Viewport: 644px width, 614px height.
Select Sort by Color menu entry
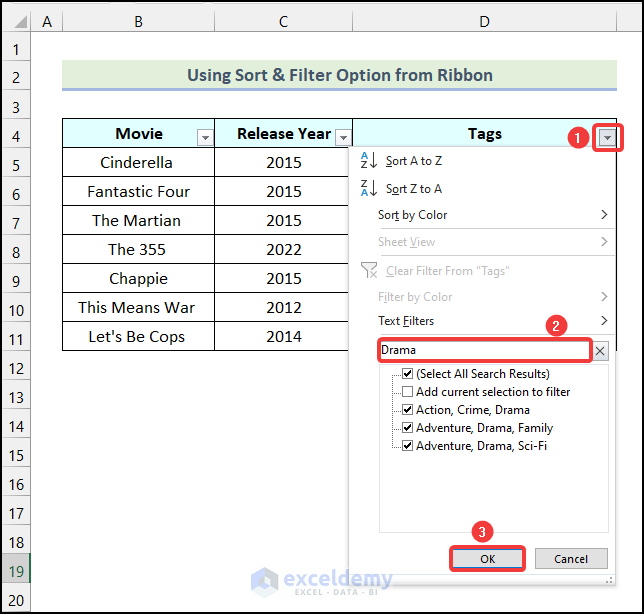pos(482,215)
